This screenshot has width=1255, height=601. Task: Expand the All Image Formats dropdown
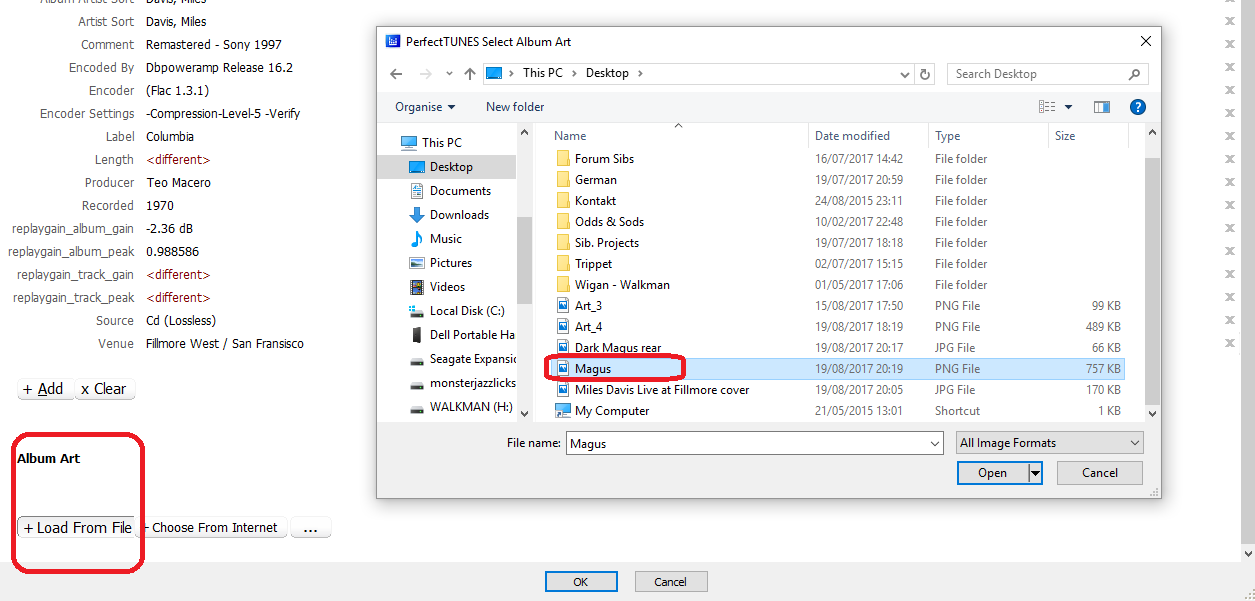point(1049,443)
